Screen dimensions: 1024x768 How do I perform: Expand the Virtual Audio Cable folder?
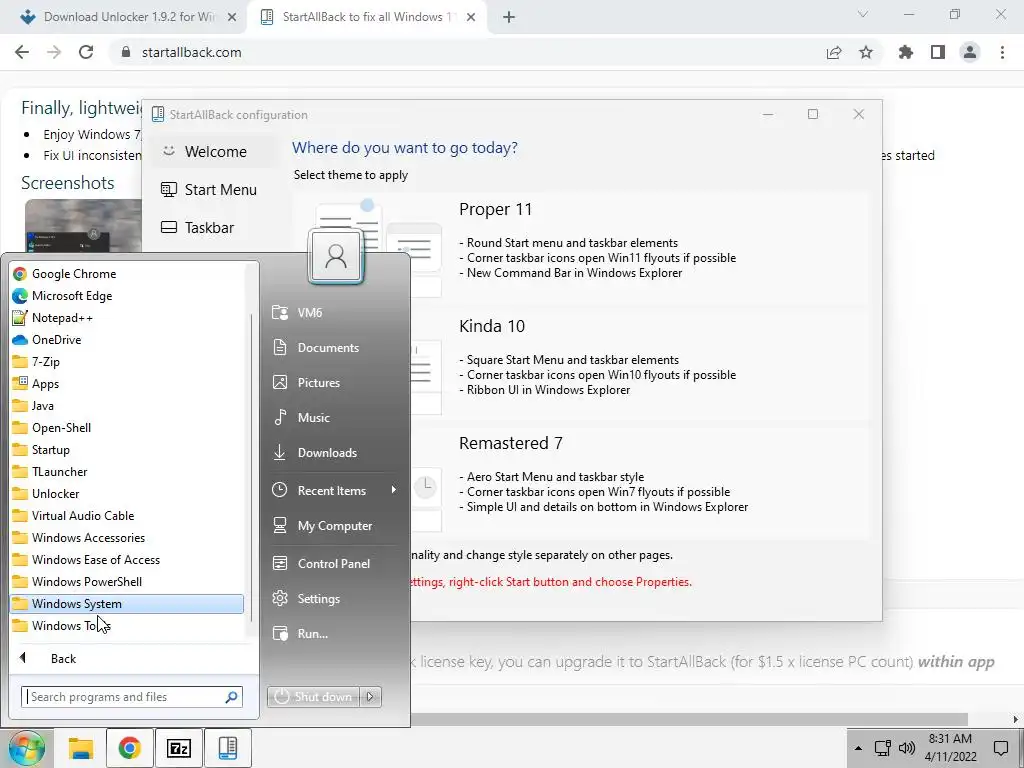click(127, 516)
